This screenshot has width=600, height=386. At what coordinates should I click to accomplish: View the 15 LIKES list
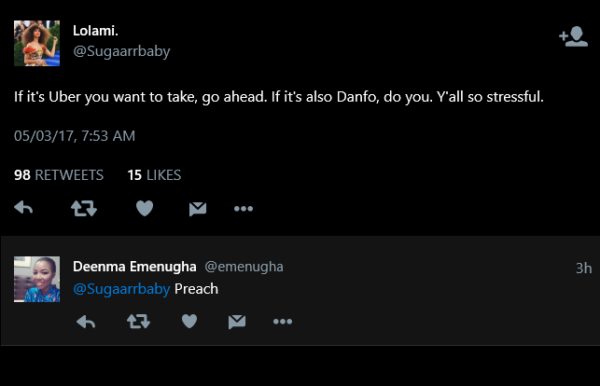pyautogui.click(x=154, y=175)
